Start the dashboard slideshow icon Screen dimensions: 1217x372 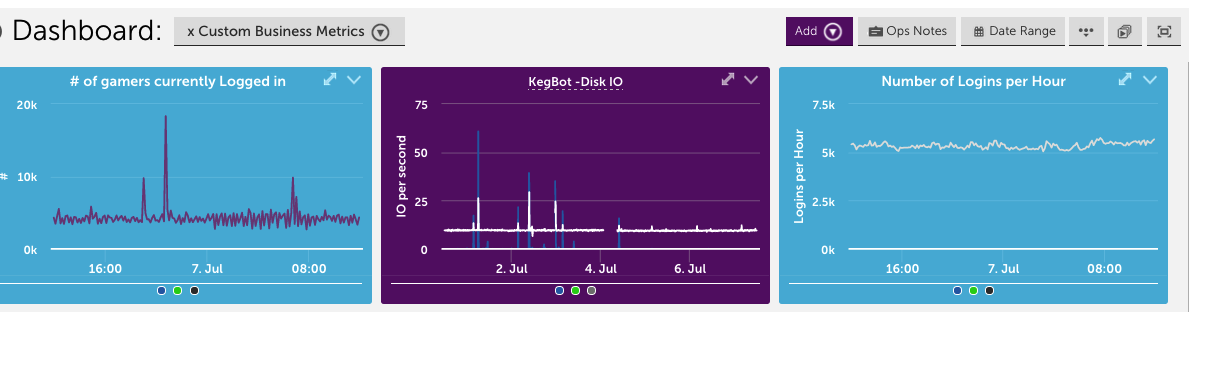(x=1124, y=31)
